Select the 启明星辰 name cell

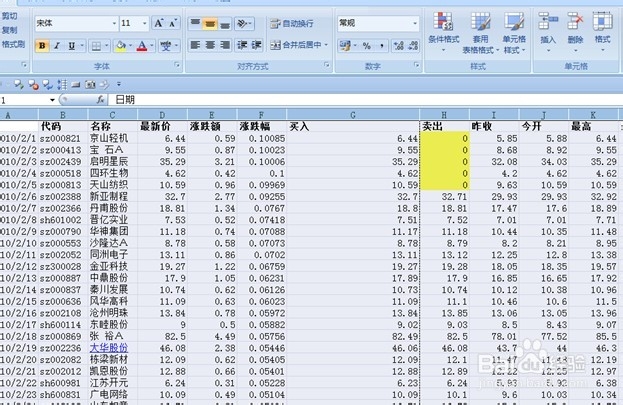[112, 161]
